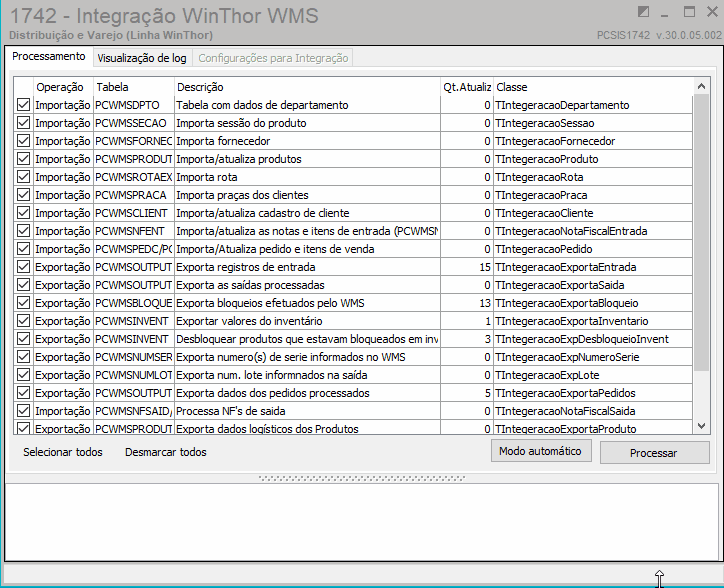Toggle checkbox for PCWMSPRACA row
724x588 pixels.
pyautogui.click(x=24, y=195)
